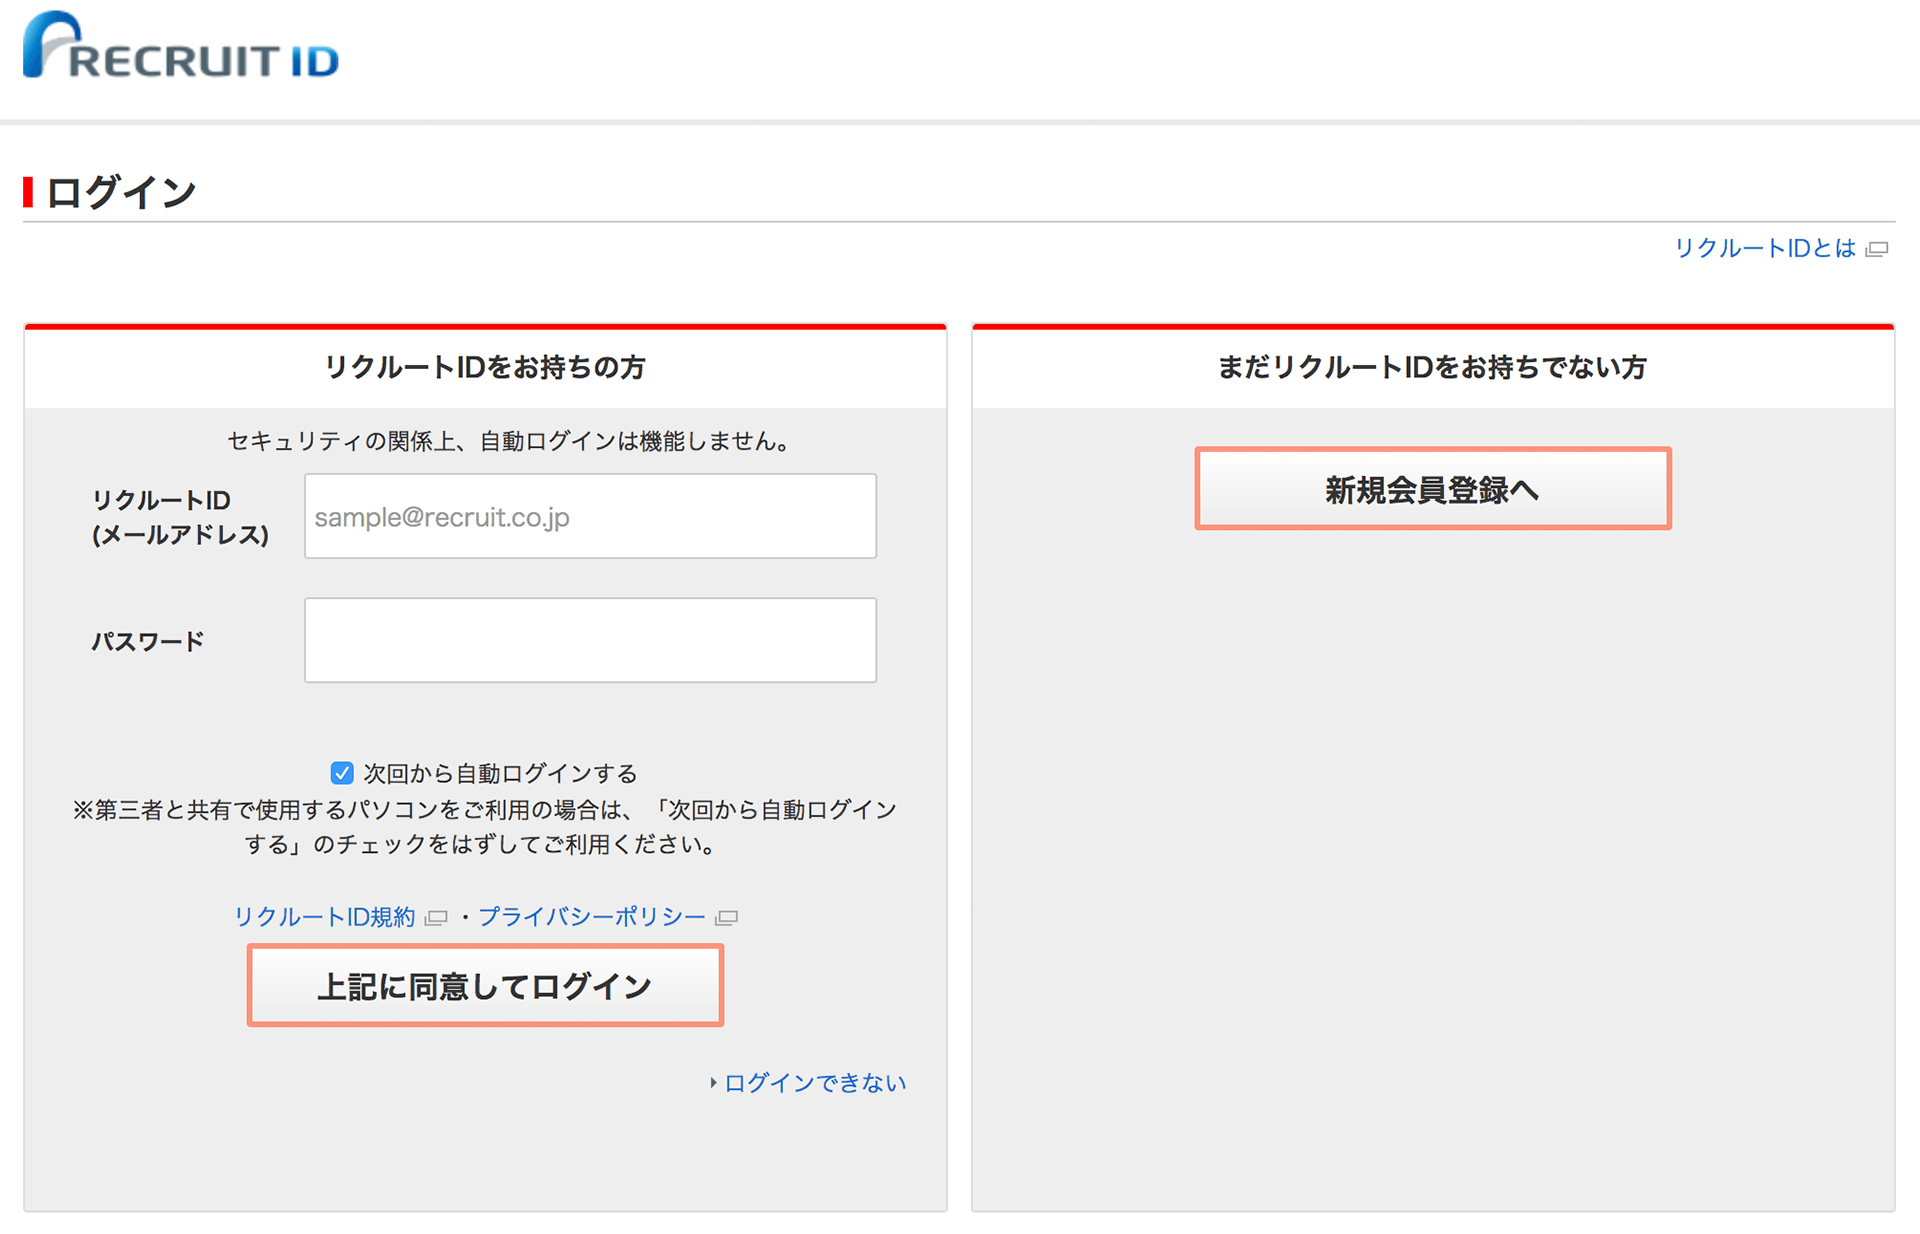The height and width of the screenshot is (1234, 1920).
Task: Focus the リクルートID email input field
Action: [590, 516]
